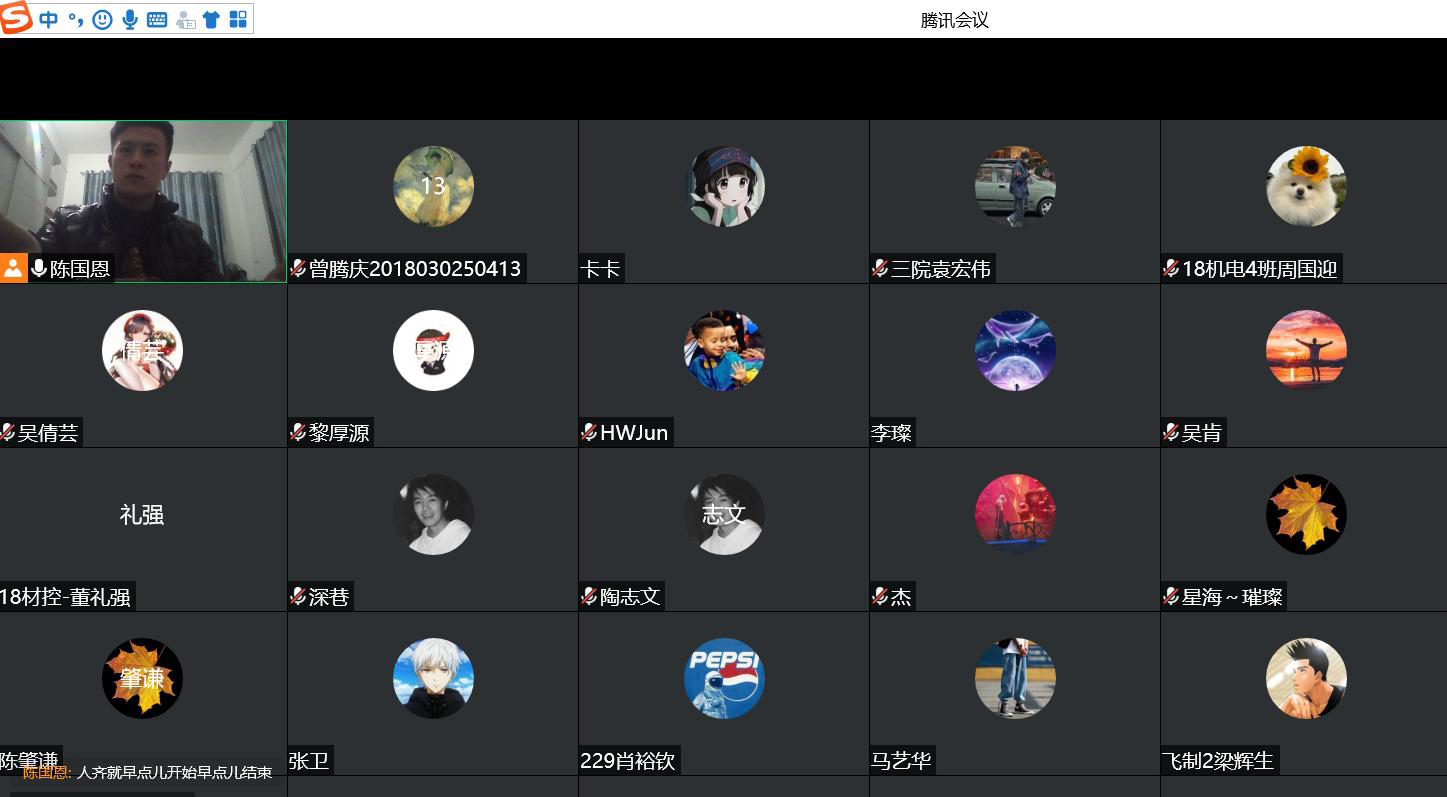
Task: Click the 卡卡 participant name label
Action: 601,268
